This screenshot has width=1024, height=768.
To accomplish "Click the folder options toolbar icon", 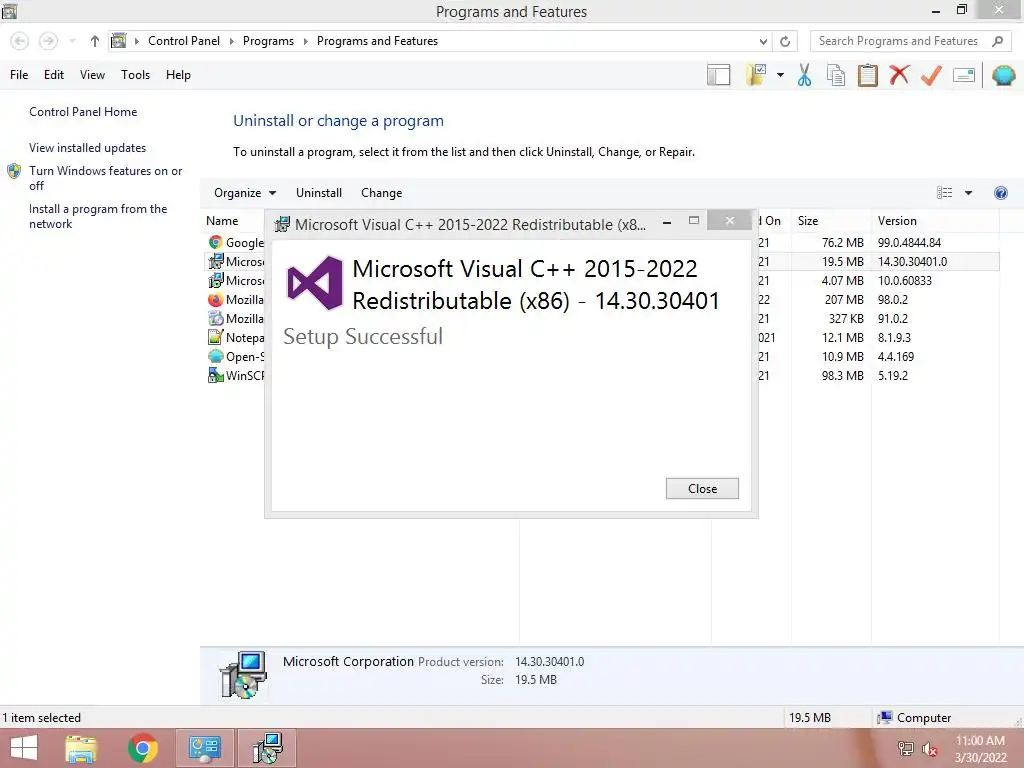I will point(756,75).
